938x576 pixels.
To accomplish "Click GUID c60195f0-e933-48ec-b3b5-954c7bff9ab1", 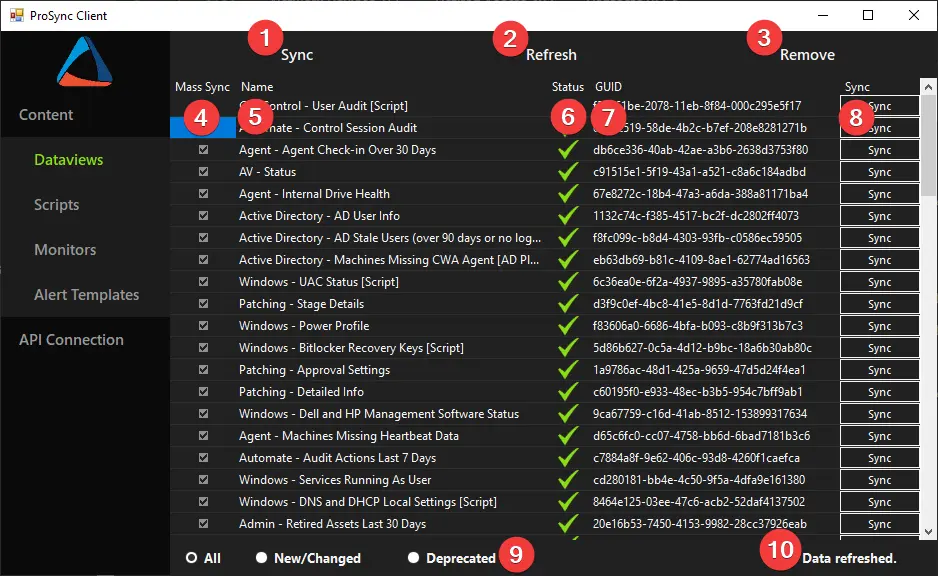I will [x=698, y=392].
